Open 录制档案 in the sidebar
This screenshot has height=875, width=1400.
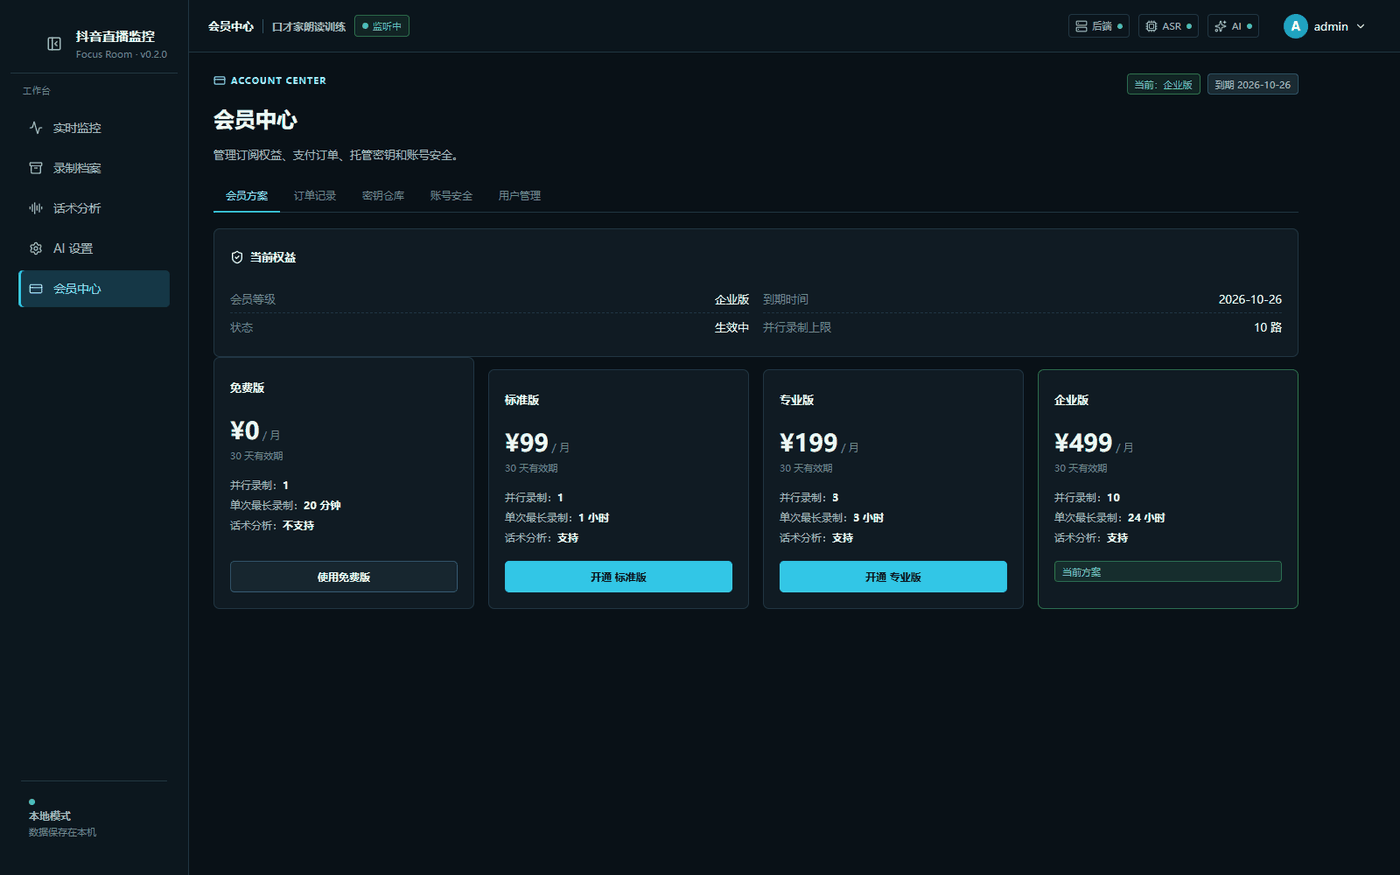click(94, 168)
